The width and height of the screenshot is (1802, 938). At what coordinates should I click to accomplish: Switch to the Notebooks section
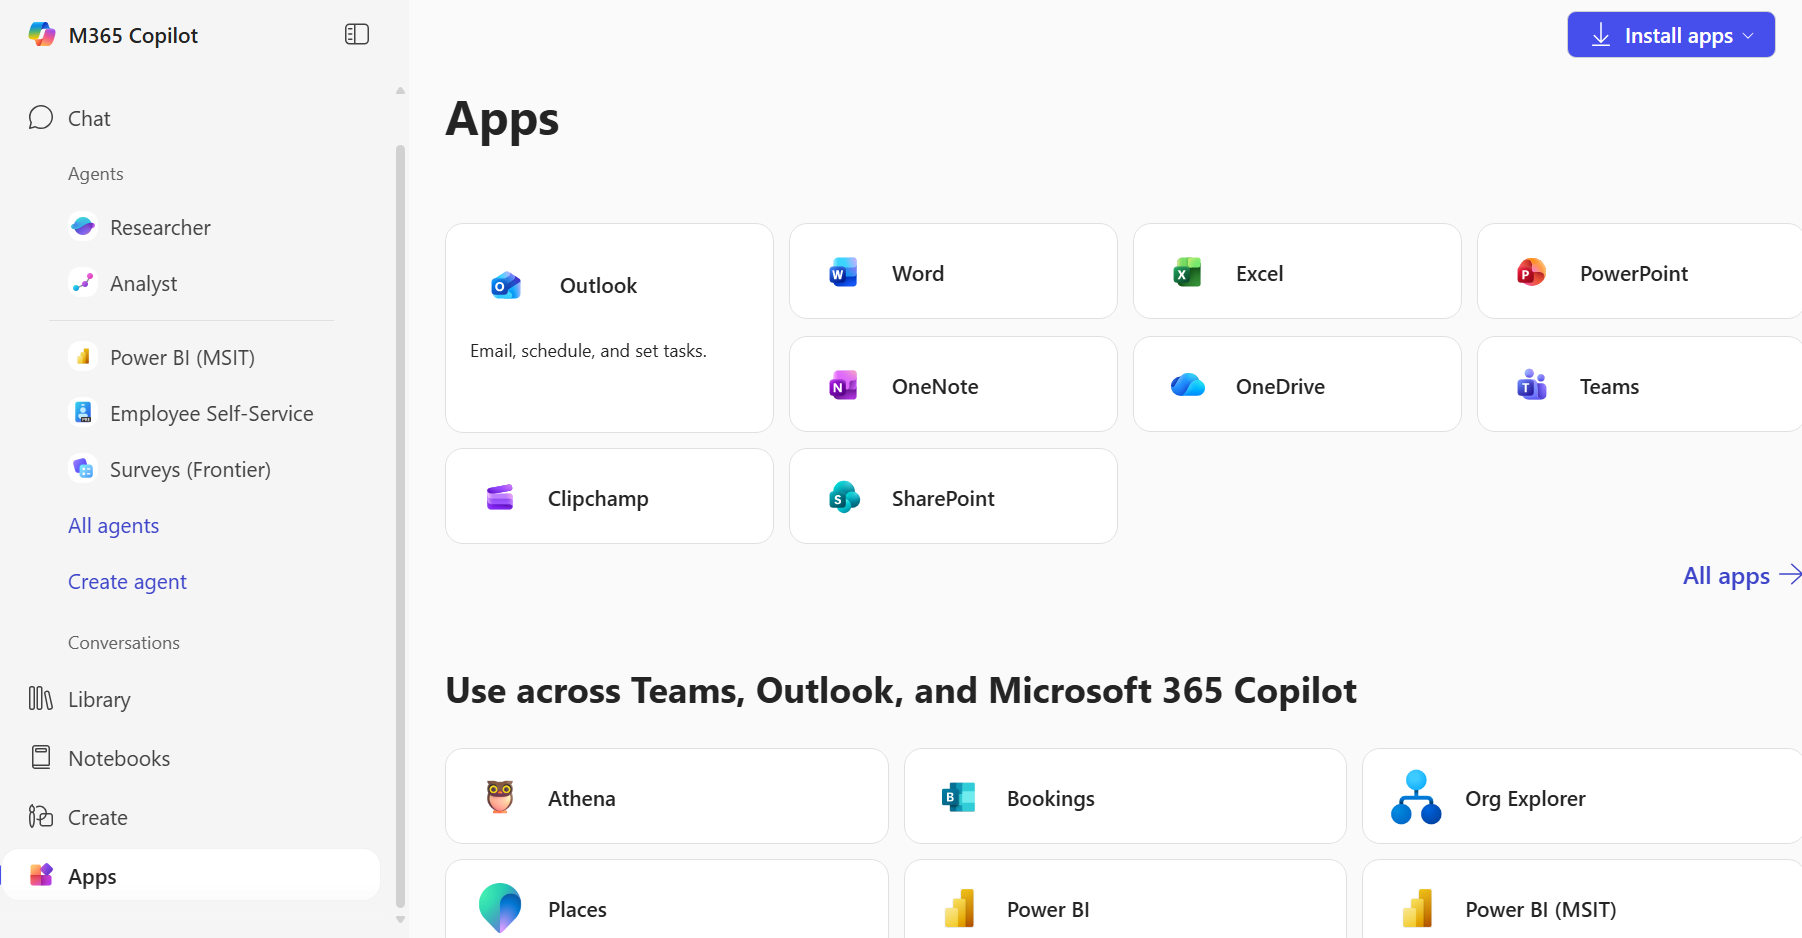118,757
